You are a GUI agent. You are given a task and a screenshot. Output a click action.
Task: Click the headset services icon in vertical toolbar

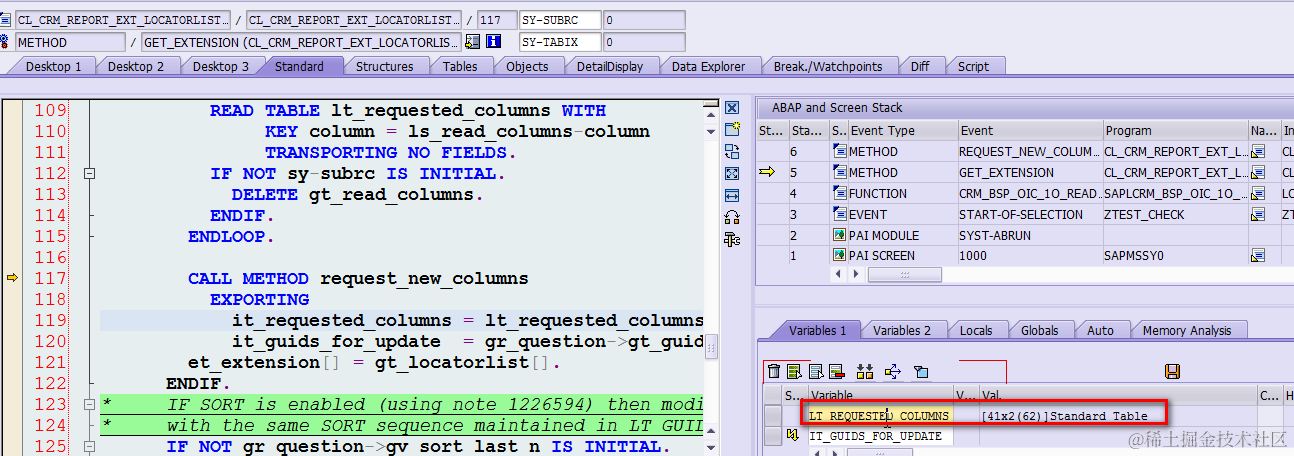coord(732,217)
